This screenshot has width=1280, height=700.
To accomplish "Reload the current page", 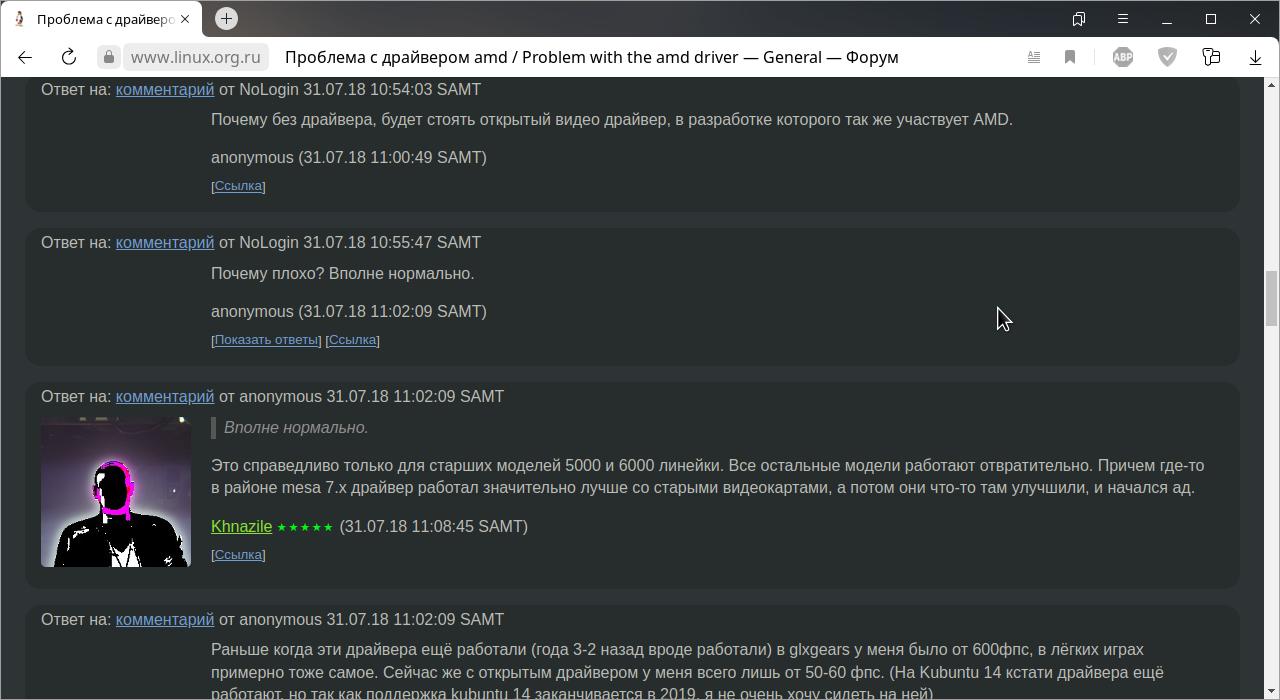I will tap(69, 57).
